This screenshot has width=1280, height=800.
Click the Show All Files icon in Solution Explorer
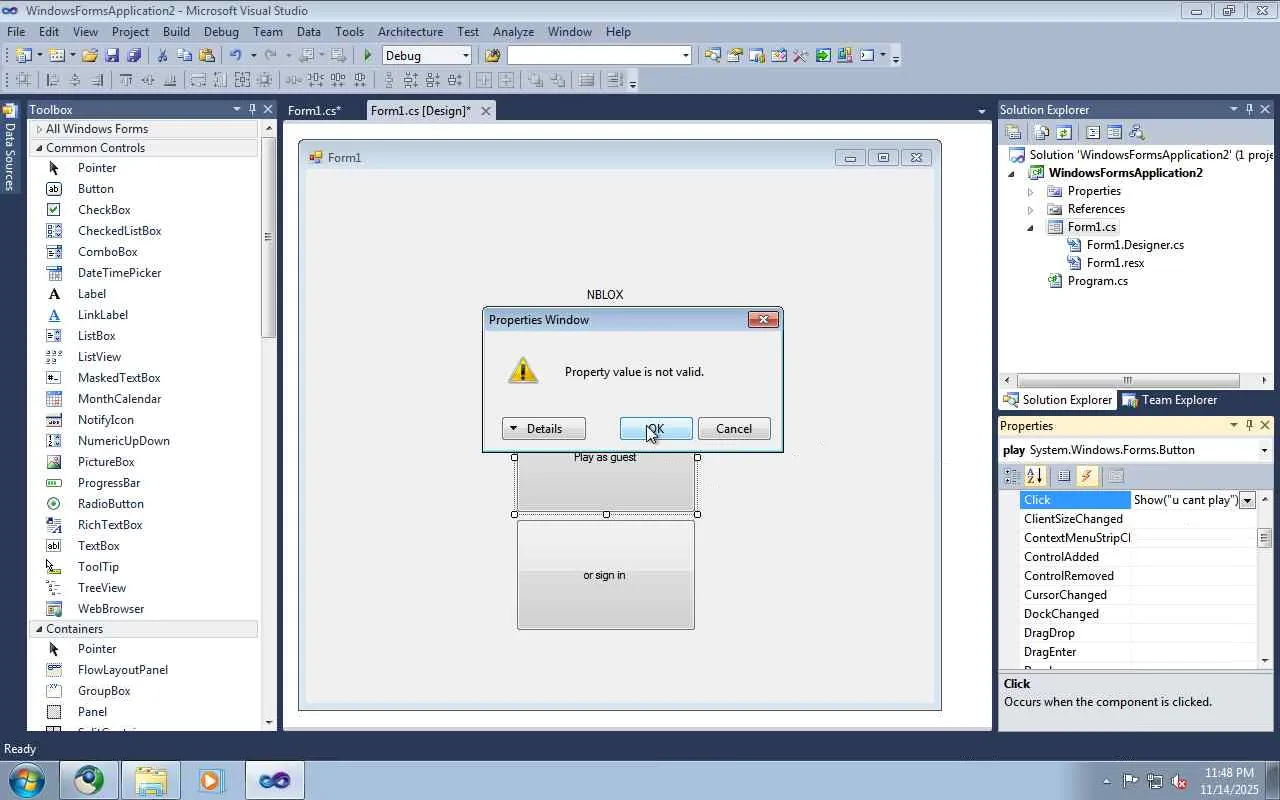point(1042,132)
